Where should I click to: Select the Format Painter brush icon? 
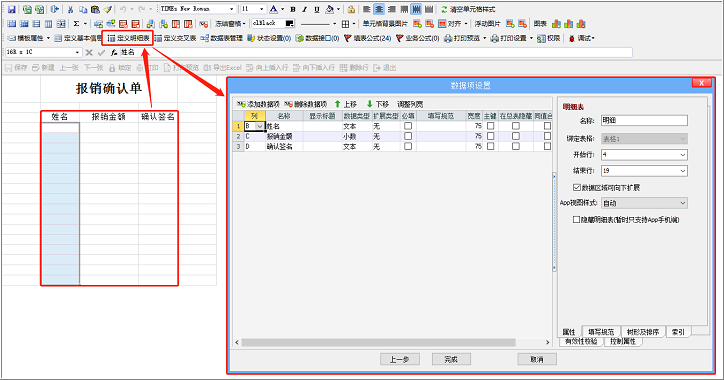coord(108,9)
